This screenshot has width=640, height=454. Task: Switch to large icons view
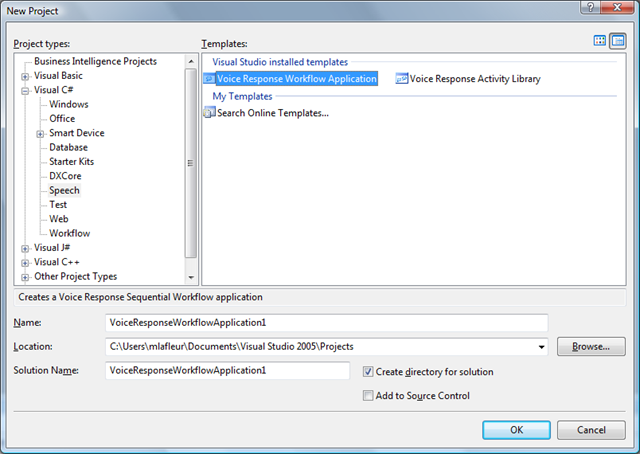tap(600, 40)
